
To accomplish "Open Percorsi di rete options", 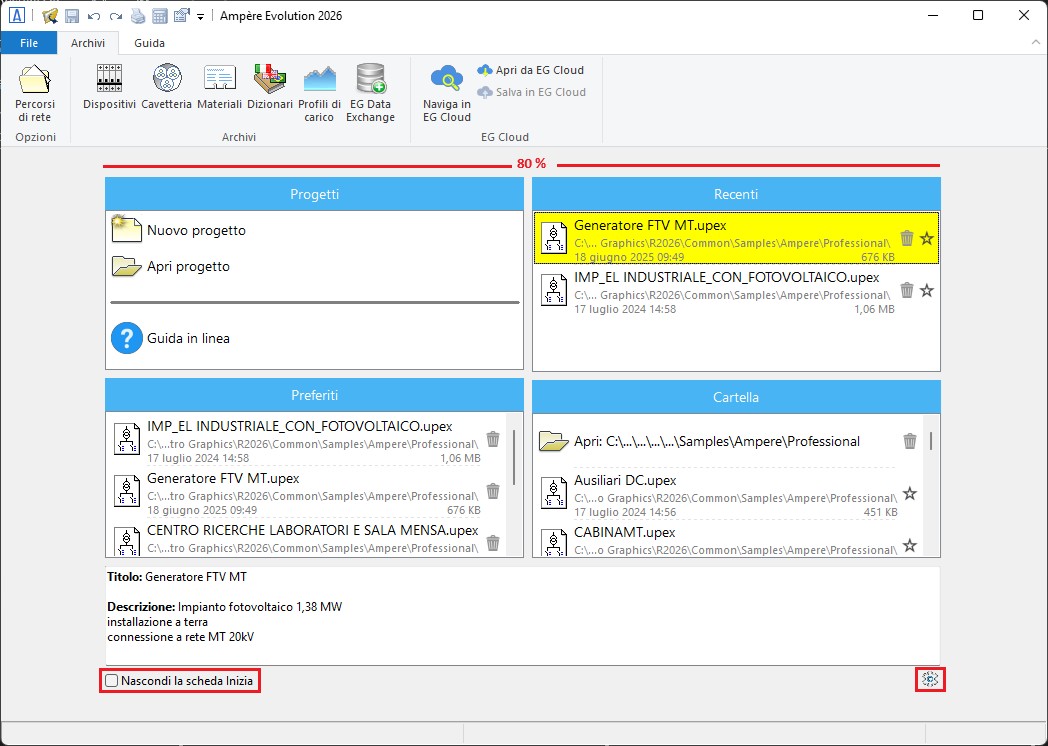I will 35,94.
